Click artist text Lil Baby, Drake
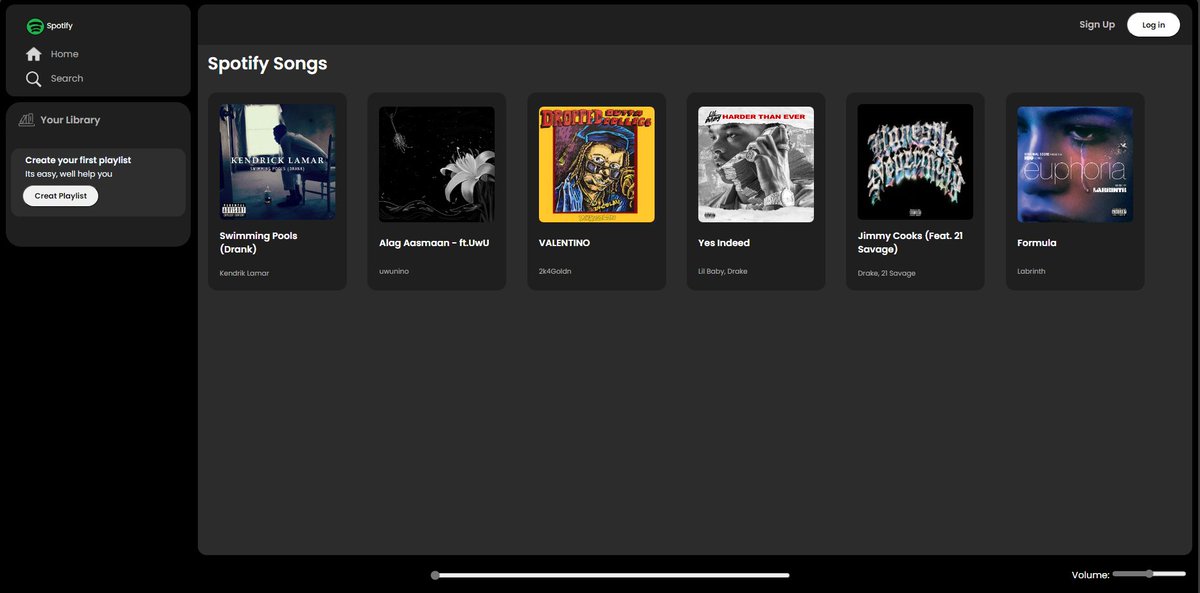This screenshot has height=593, width=1200. click(x=723, y=271)
